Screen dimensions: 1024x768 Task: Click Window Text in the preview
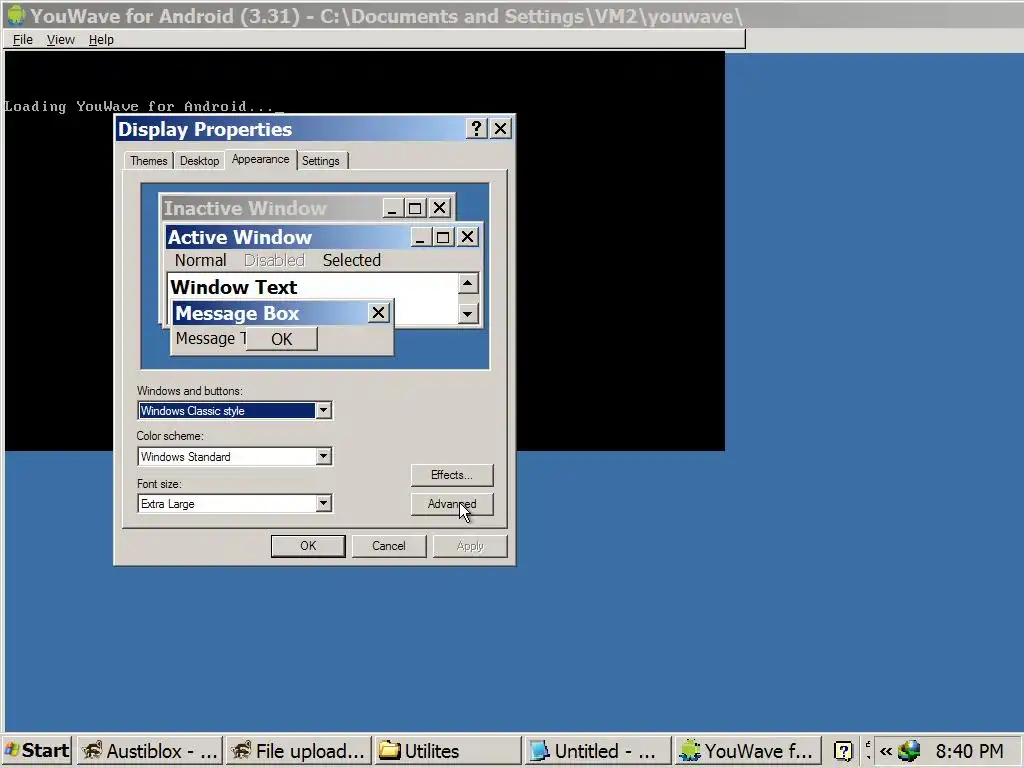tap(234, 287)
